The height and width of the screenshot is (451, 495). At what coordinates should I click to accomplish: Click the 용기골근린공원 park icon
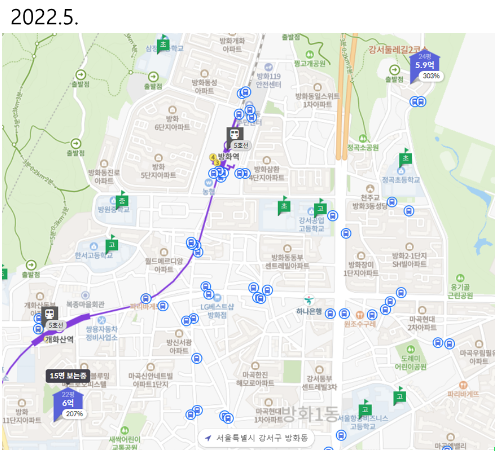460,278
